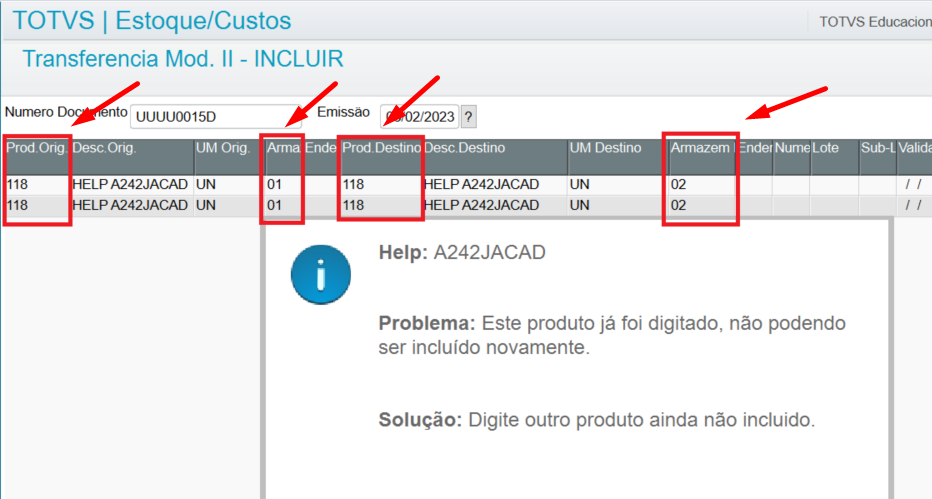Open the date help question-mark button

tap(468, 116)
